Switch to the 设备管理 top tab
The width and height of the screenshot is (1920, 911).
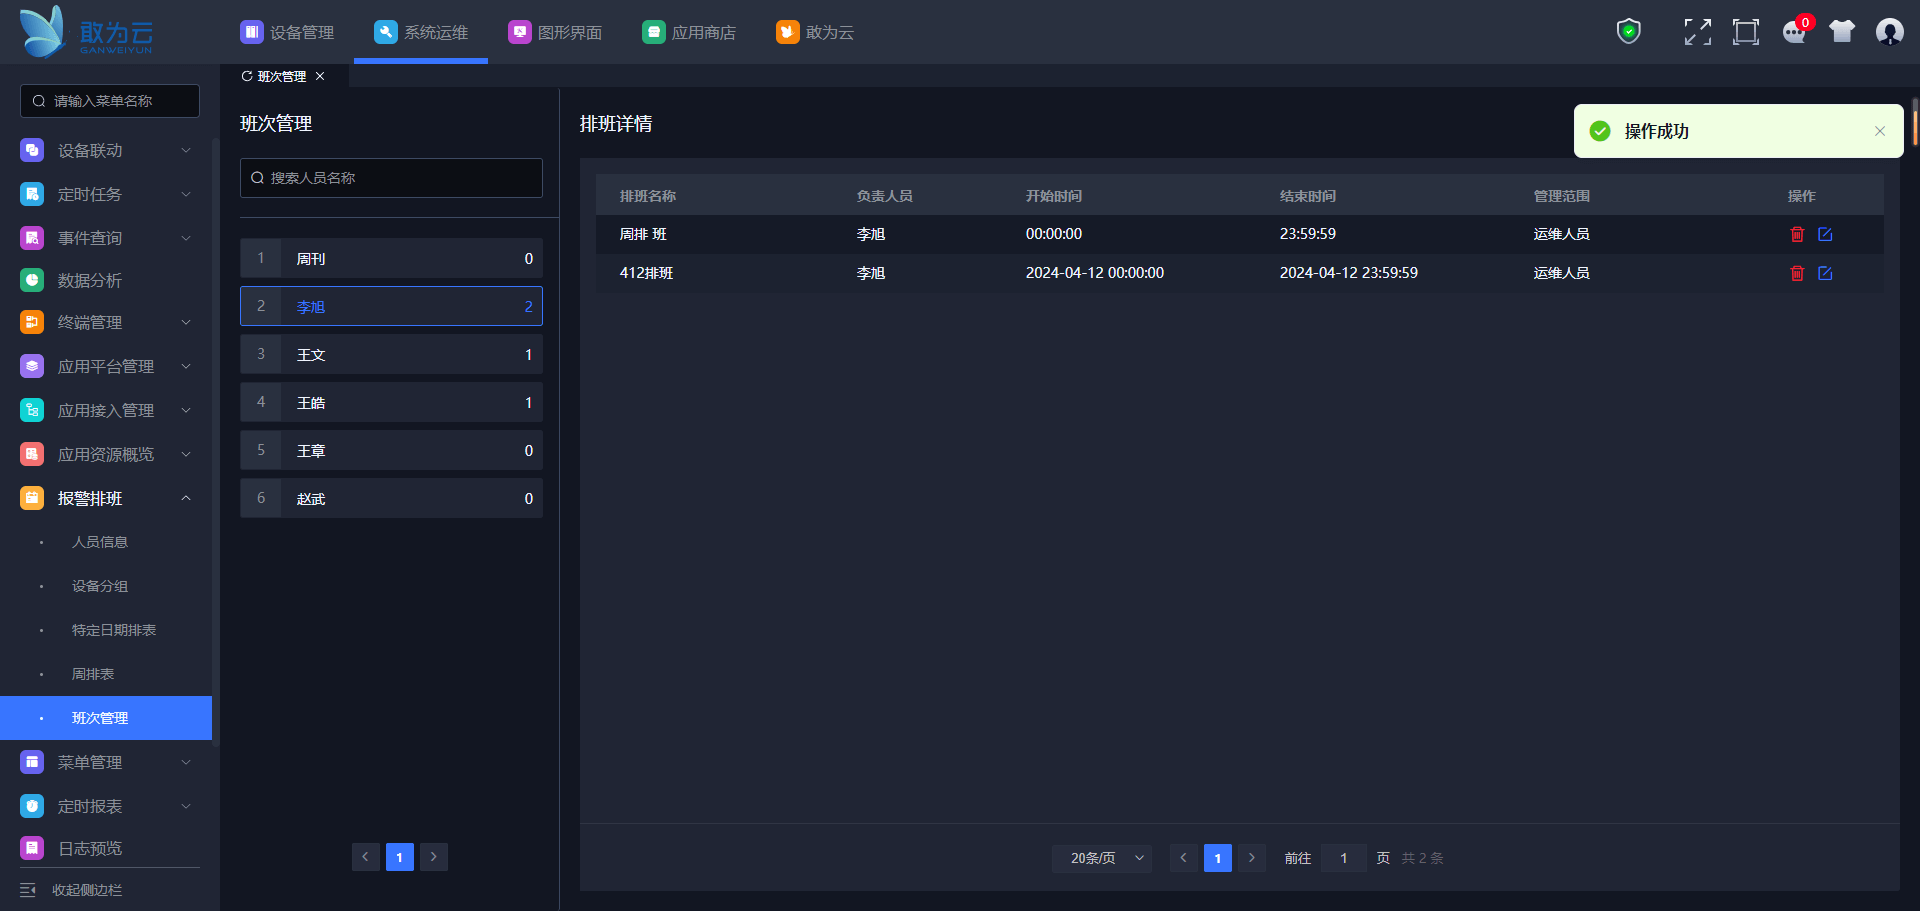pos(288,32)
